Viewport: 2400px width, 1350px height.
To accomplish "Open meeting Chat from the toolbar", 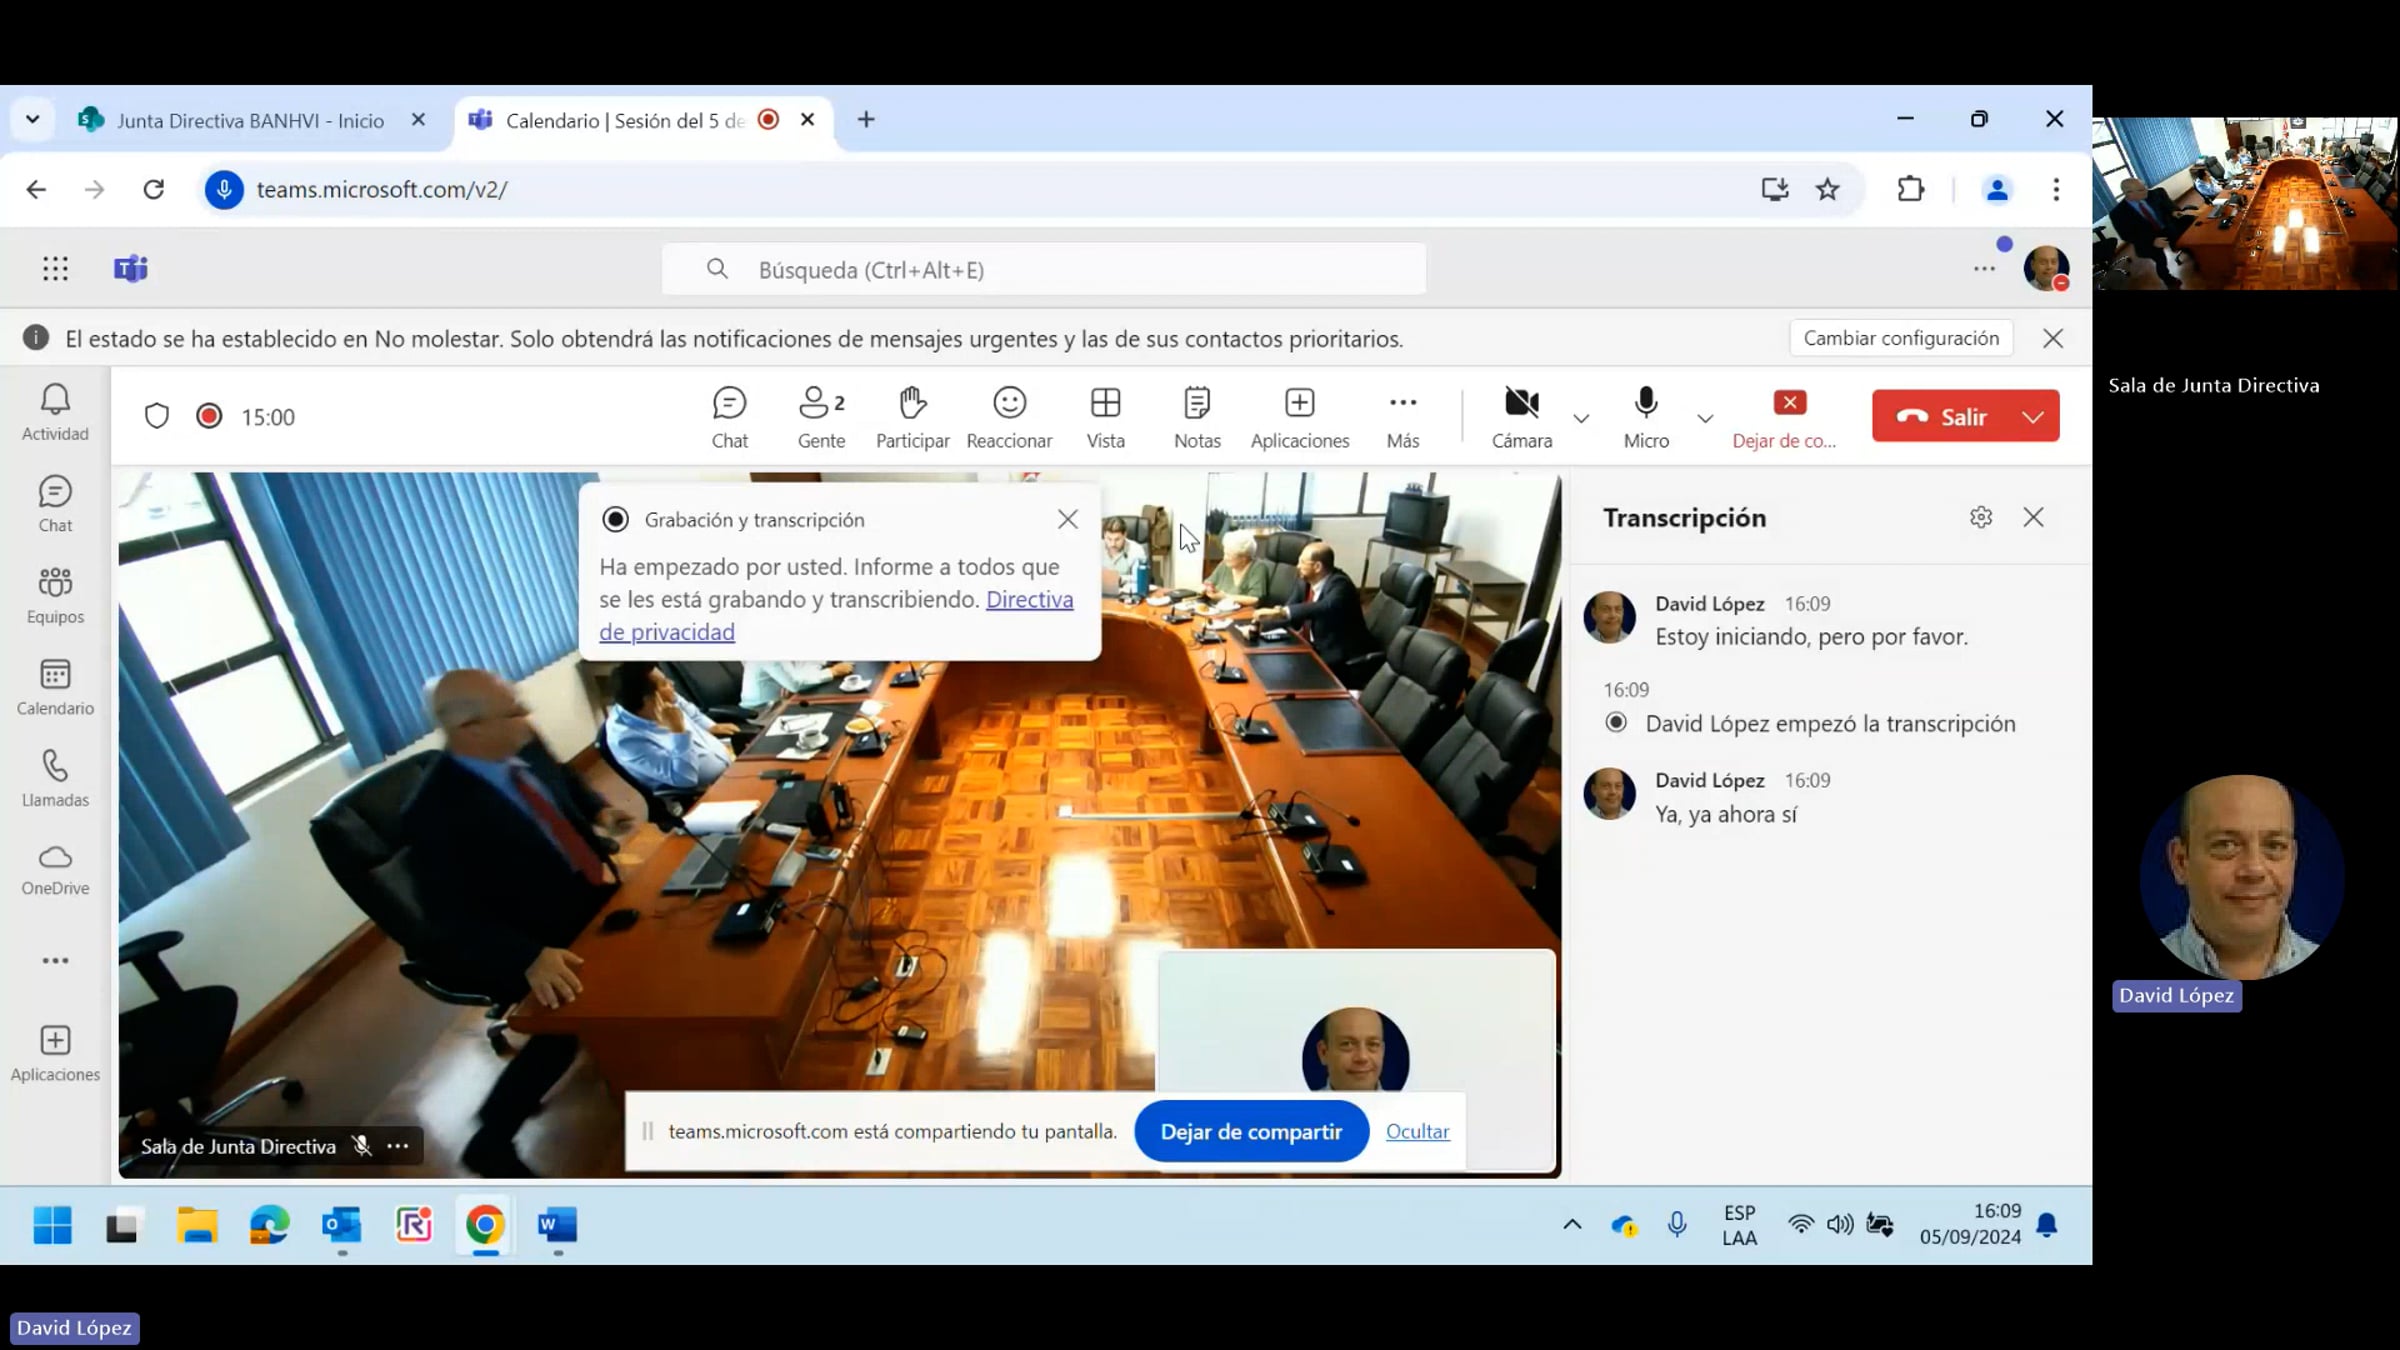I will (730, 418).
